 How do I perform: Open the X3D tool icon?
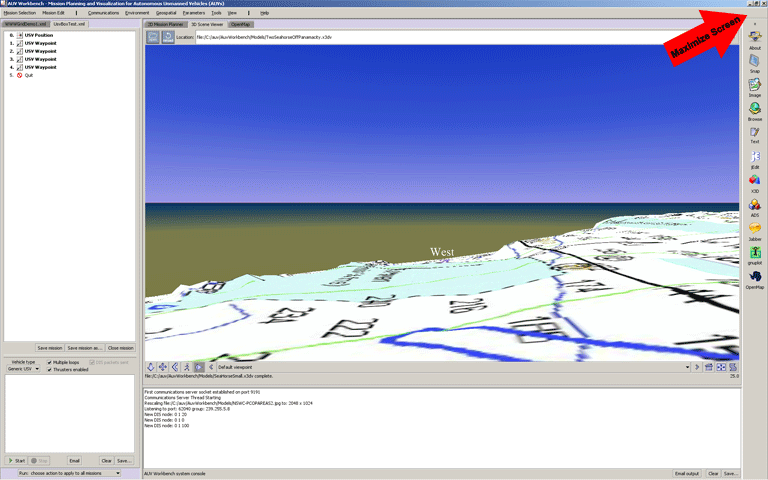[x=754, y=181]
